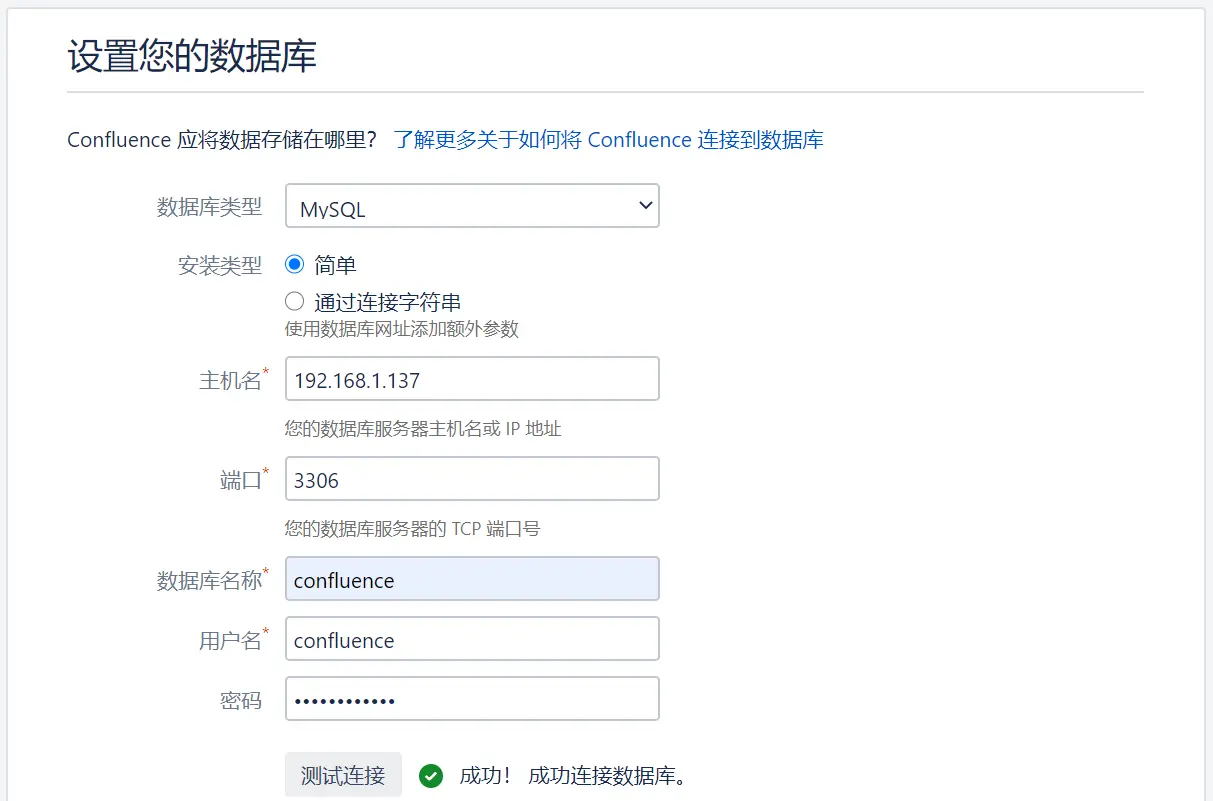Click the text 成功连接数据库。
The width and height of the screenshot is (1213, 801).
tap(610, 776)
